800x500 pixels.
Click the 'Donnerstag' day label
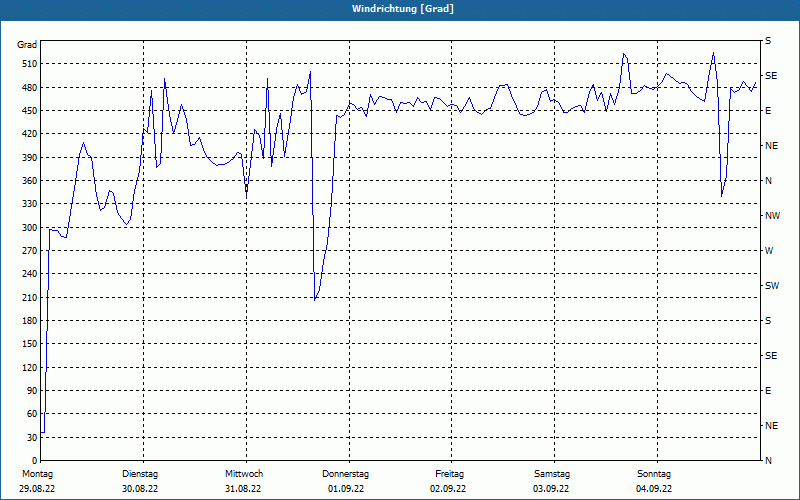345,474
